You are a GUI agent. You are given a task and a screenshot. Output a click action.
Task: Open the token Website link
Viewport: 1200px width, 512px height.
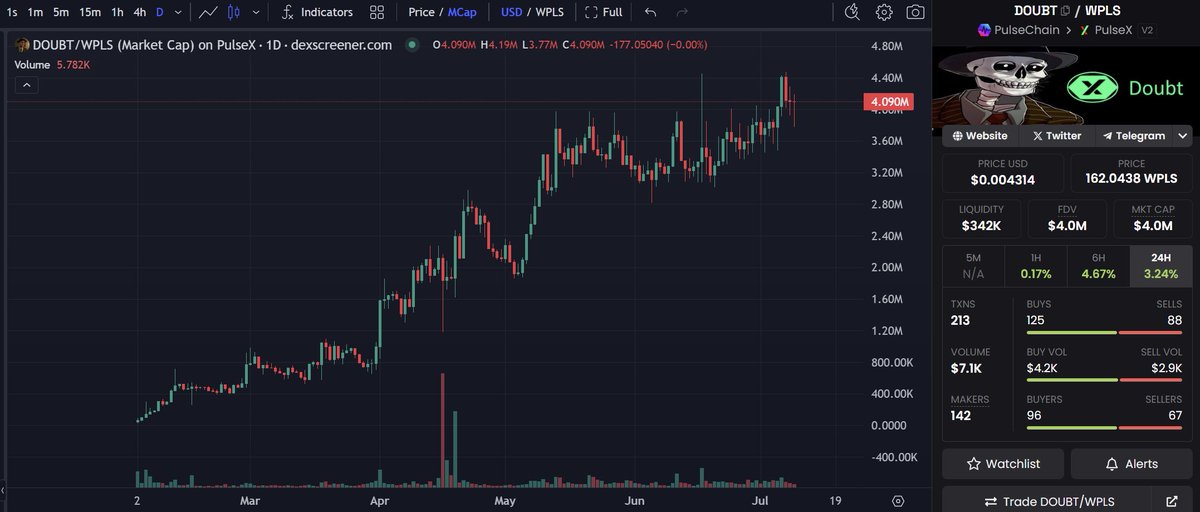979,136
